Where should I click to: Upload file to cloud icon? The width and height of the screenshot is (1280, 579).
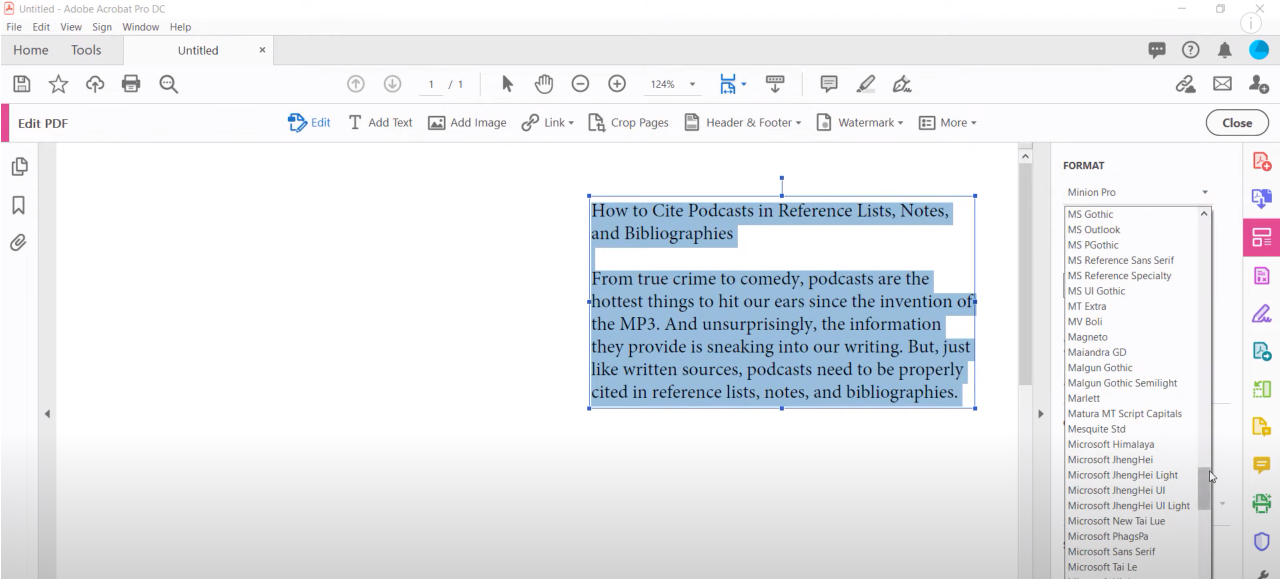click(95, 85)
